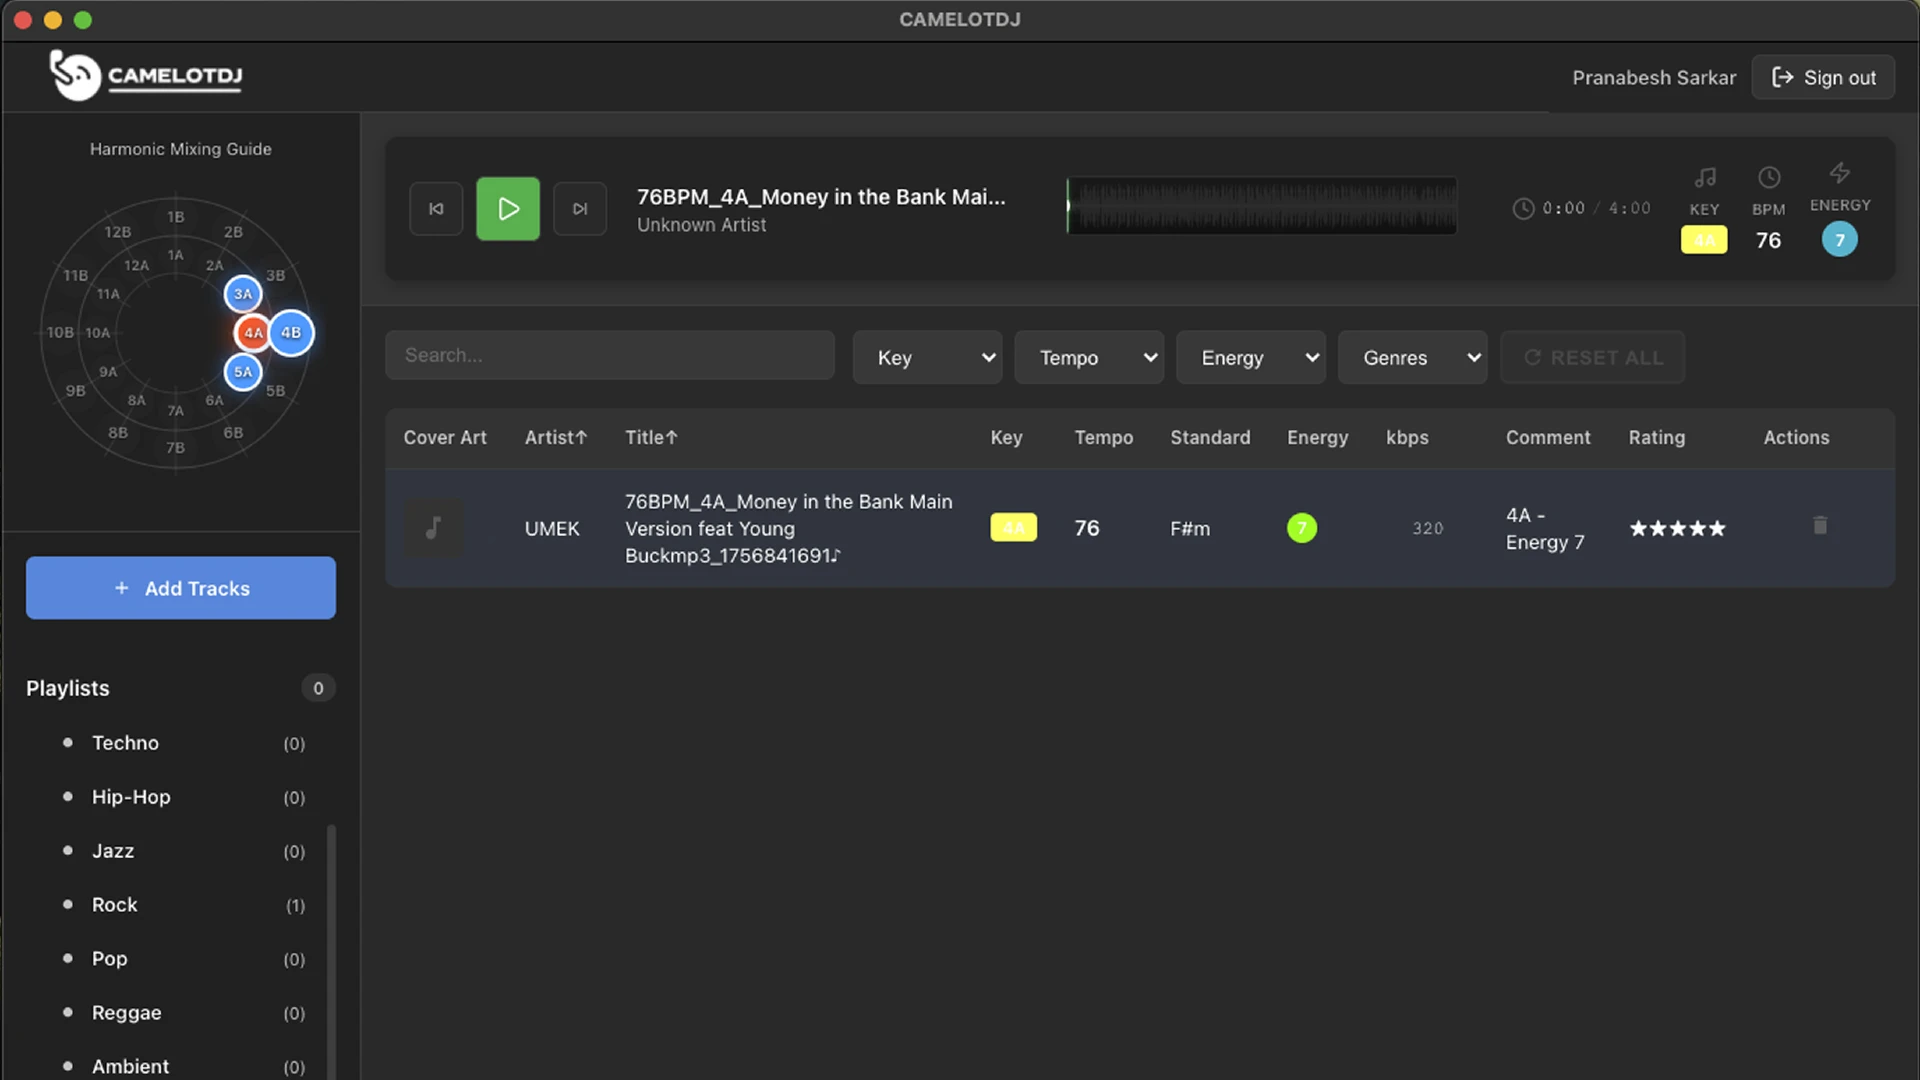Viewport: 1920px width, 1080px height.
Task: Click the '4A - Energy 7' comment cell
Action: (1545, 528)
